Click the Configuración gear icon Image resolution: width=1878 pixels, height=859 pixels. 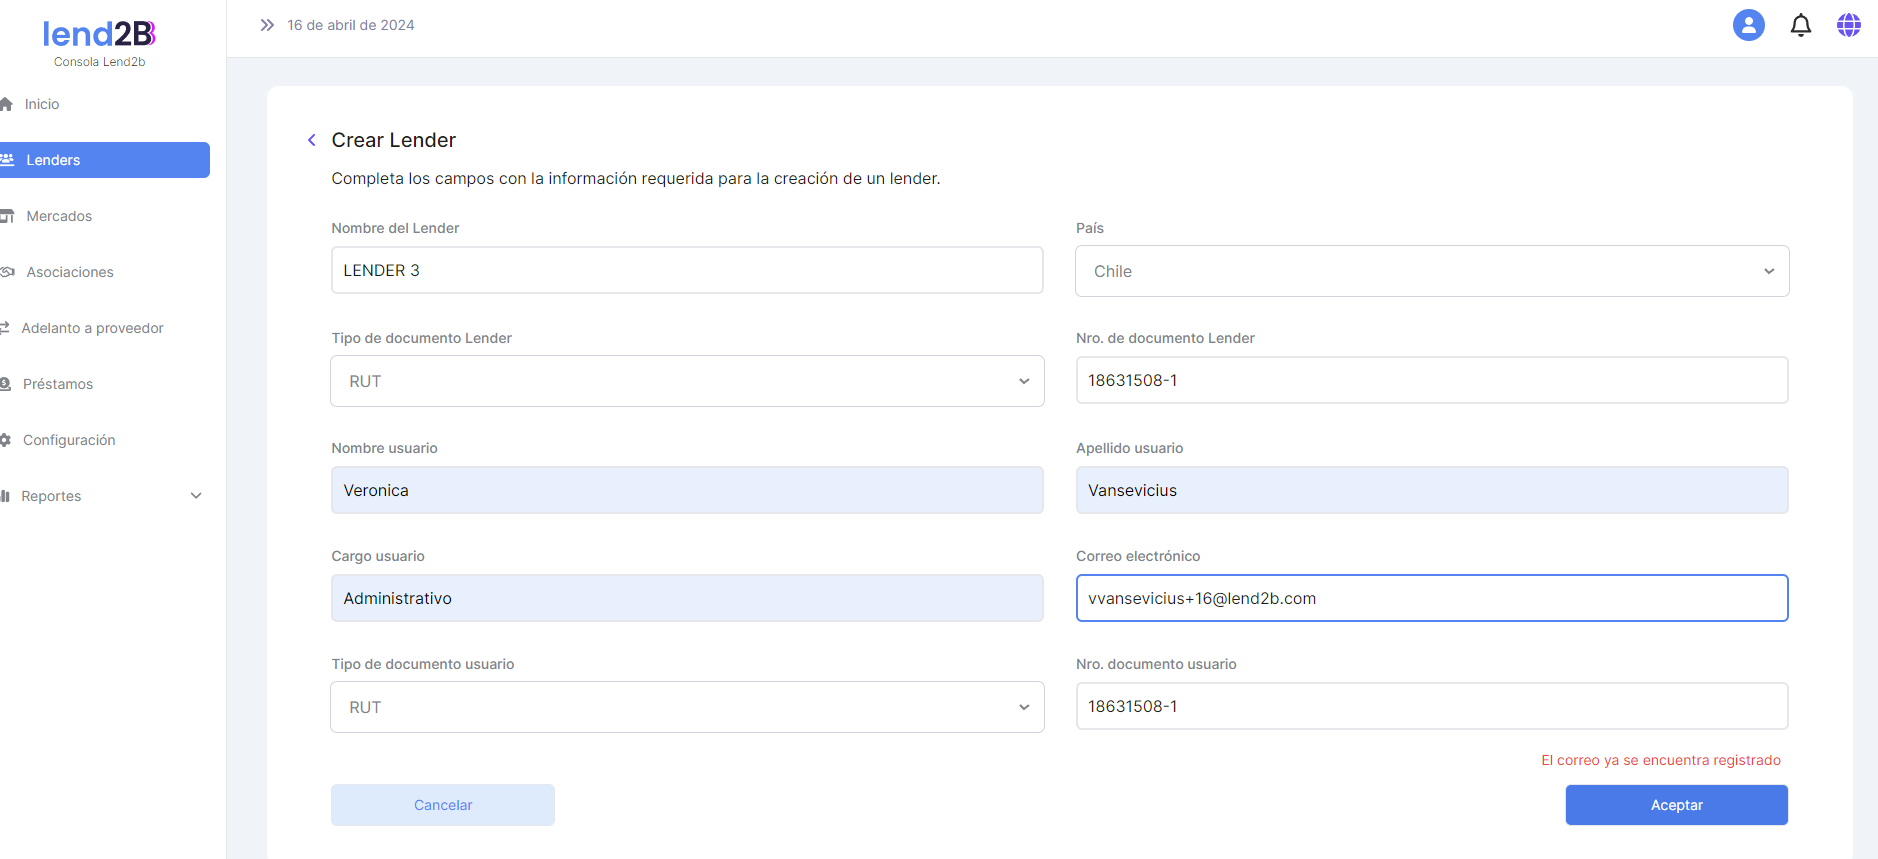(x=6, y=440)
